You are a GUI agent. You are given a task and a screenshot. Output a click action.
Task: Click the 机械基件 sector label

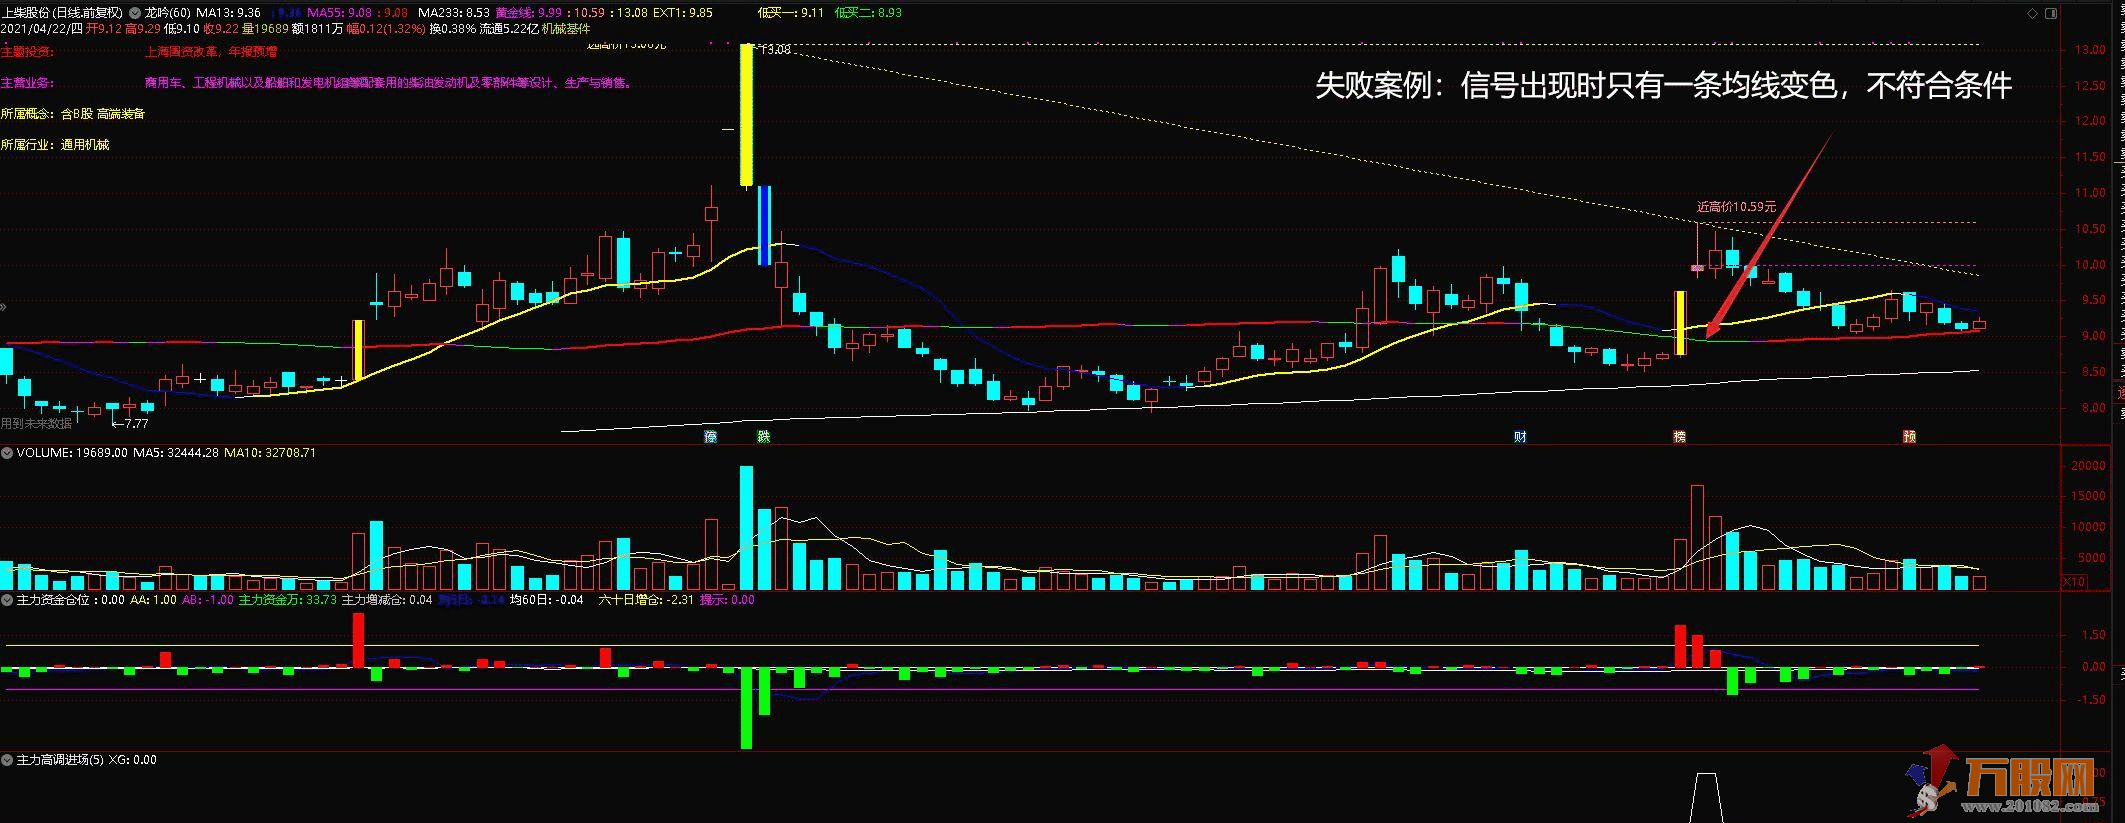566,28
